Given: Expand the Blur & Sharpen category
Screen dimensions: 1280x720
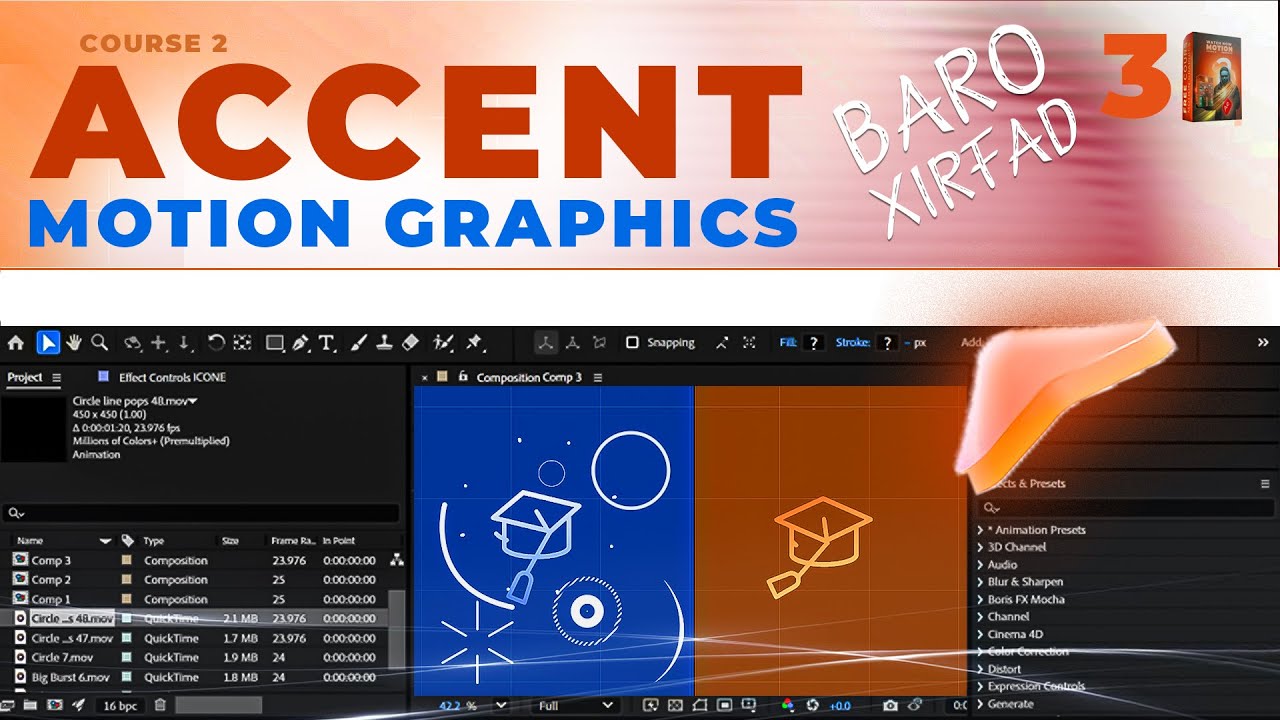Looking at the screenshot, I should click(980, 582).
